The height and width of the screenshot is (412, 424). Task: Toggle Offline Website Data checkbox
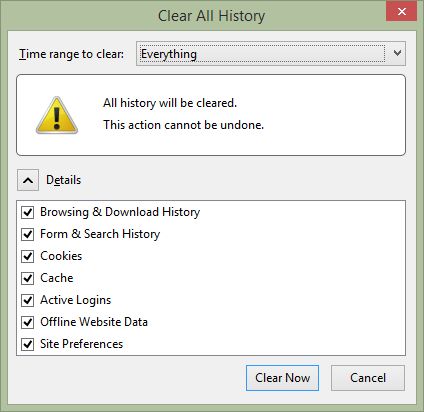[x=27, y=322]
